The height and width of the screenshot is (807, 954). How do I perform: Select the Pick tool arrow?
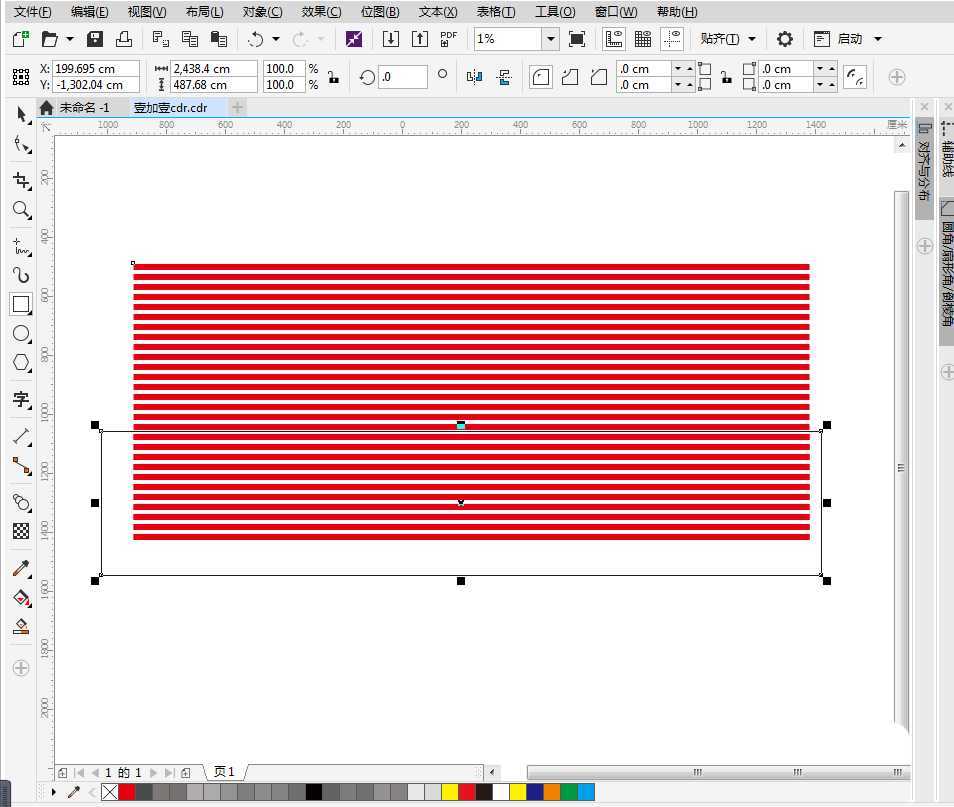21,114
